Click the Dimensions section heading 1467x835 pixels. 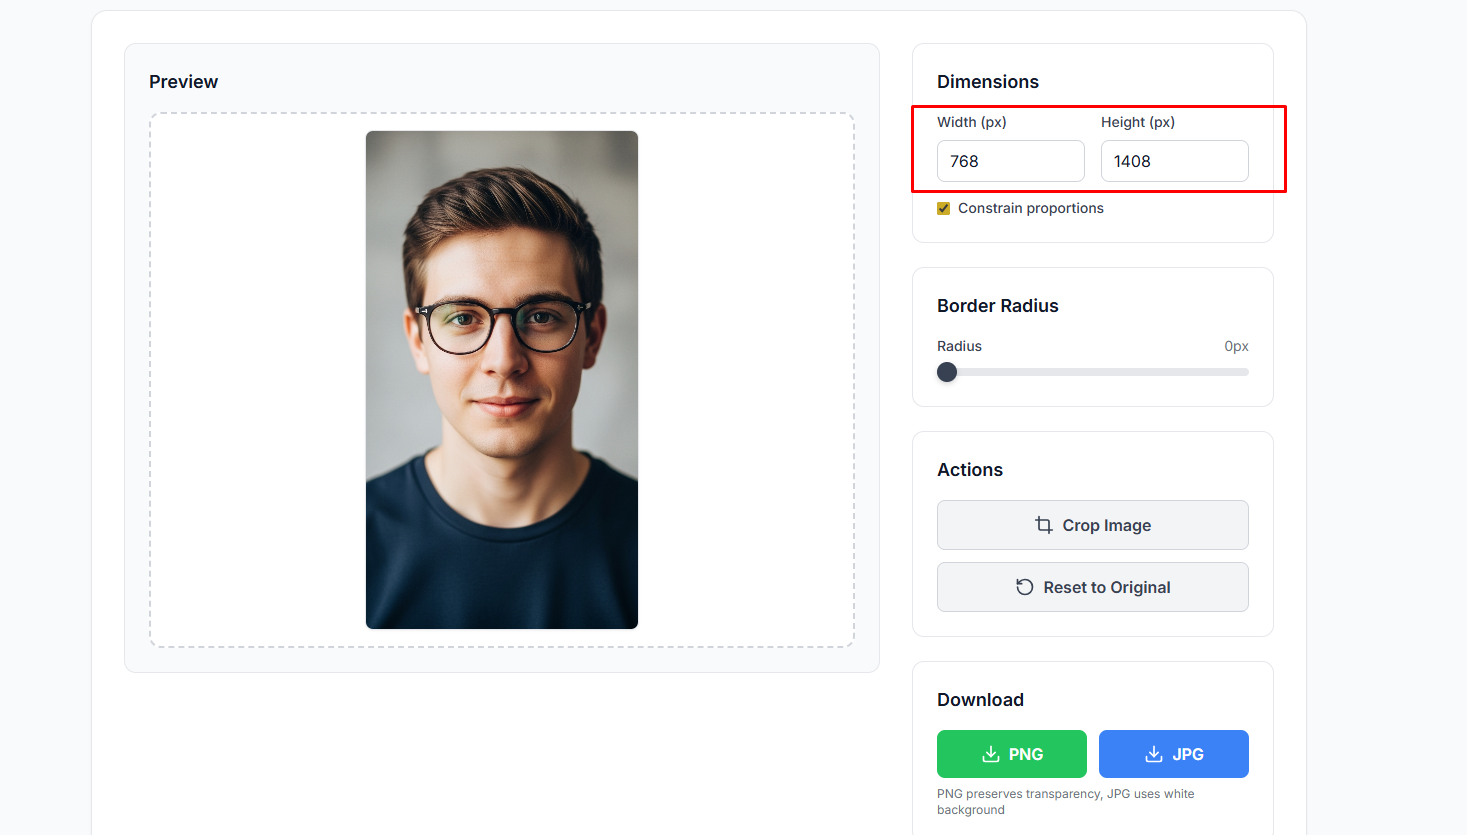click(987, 82)
